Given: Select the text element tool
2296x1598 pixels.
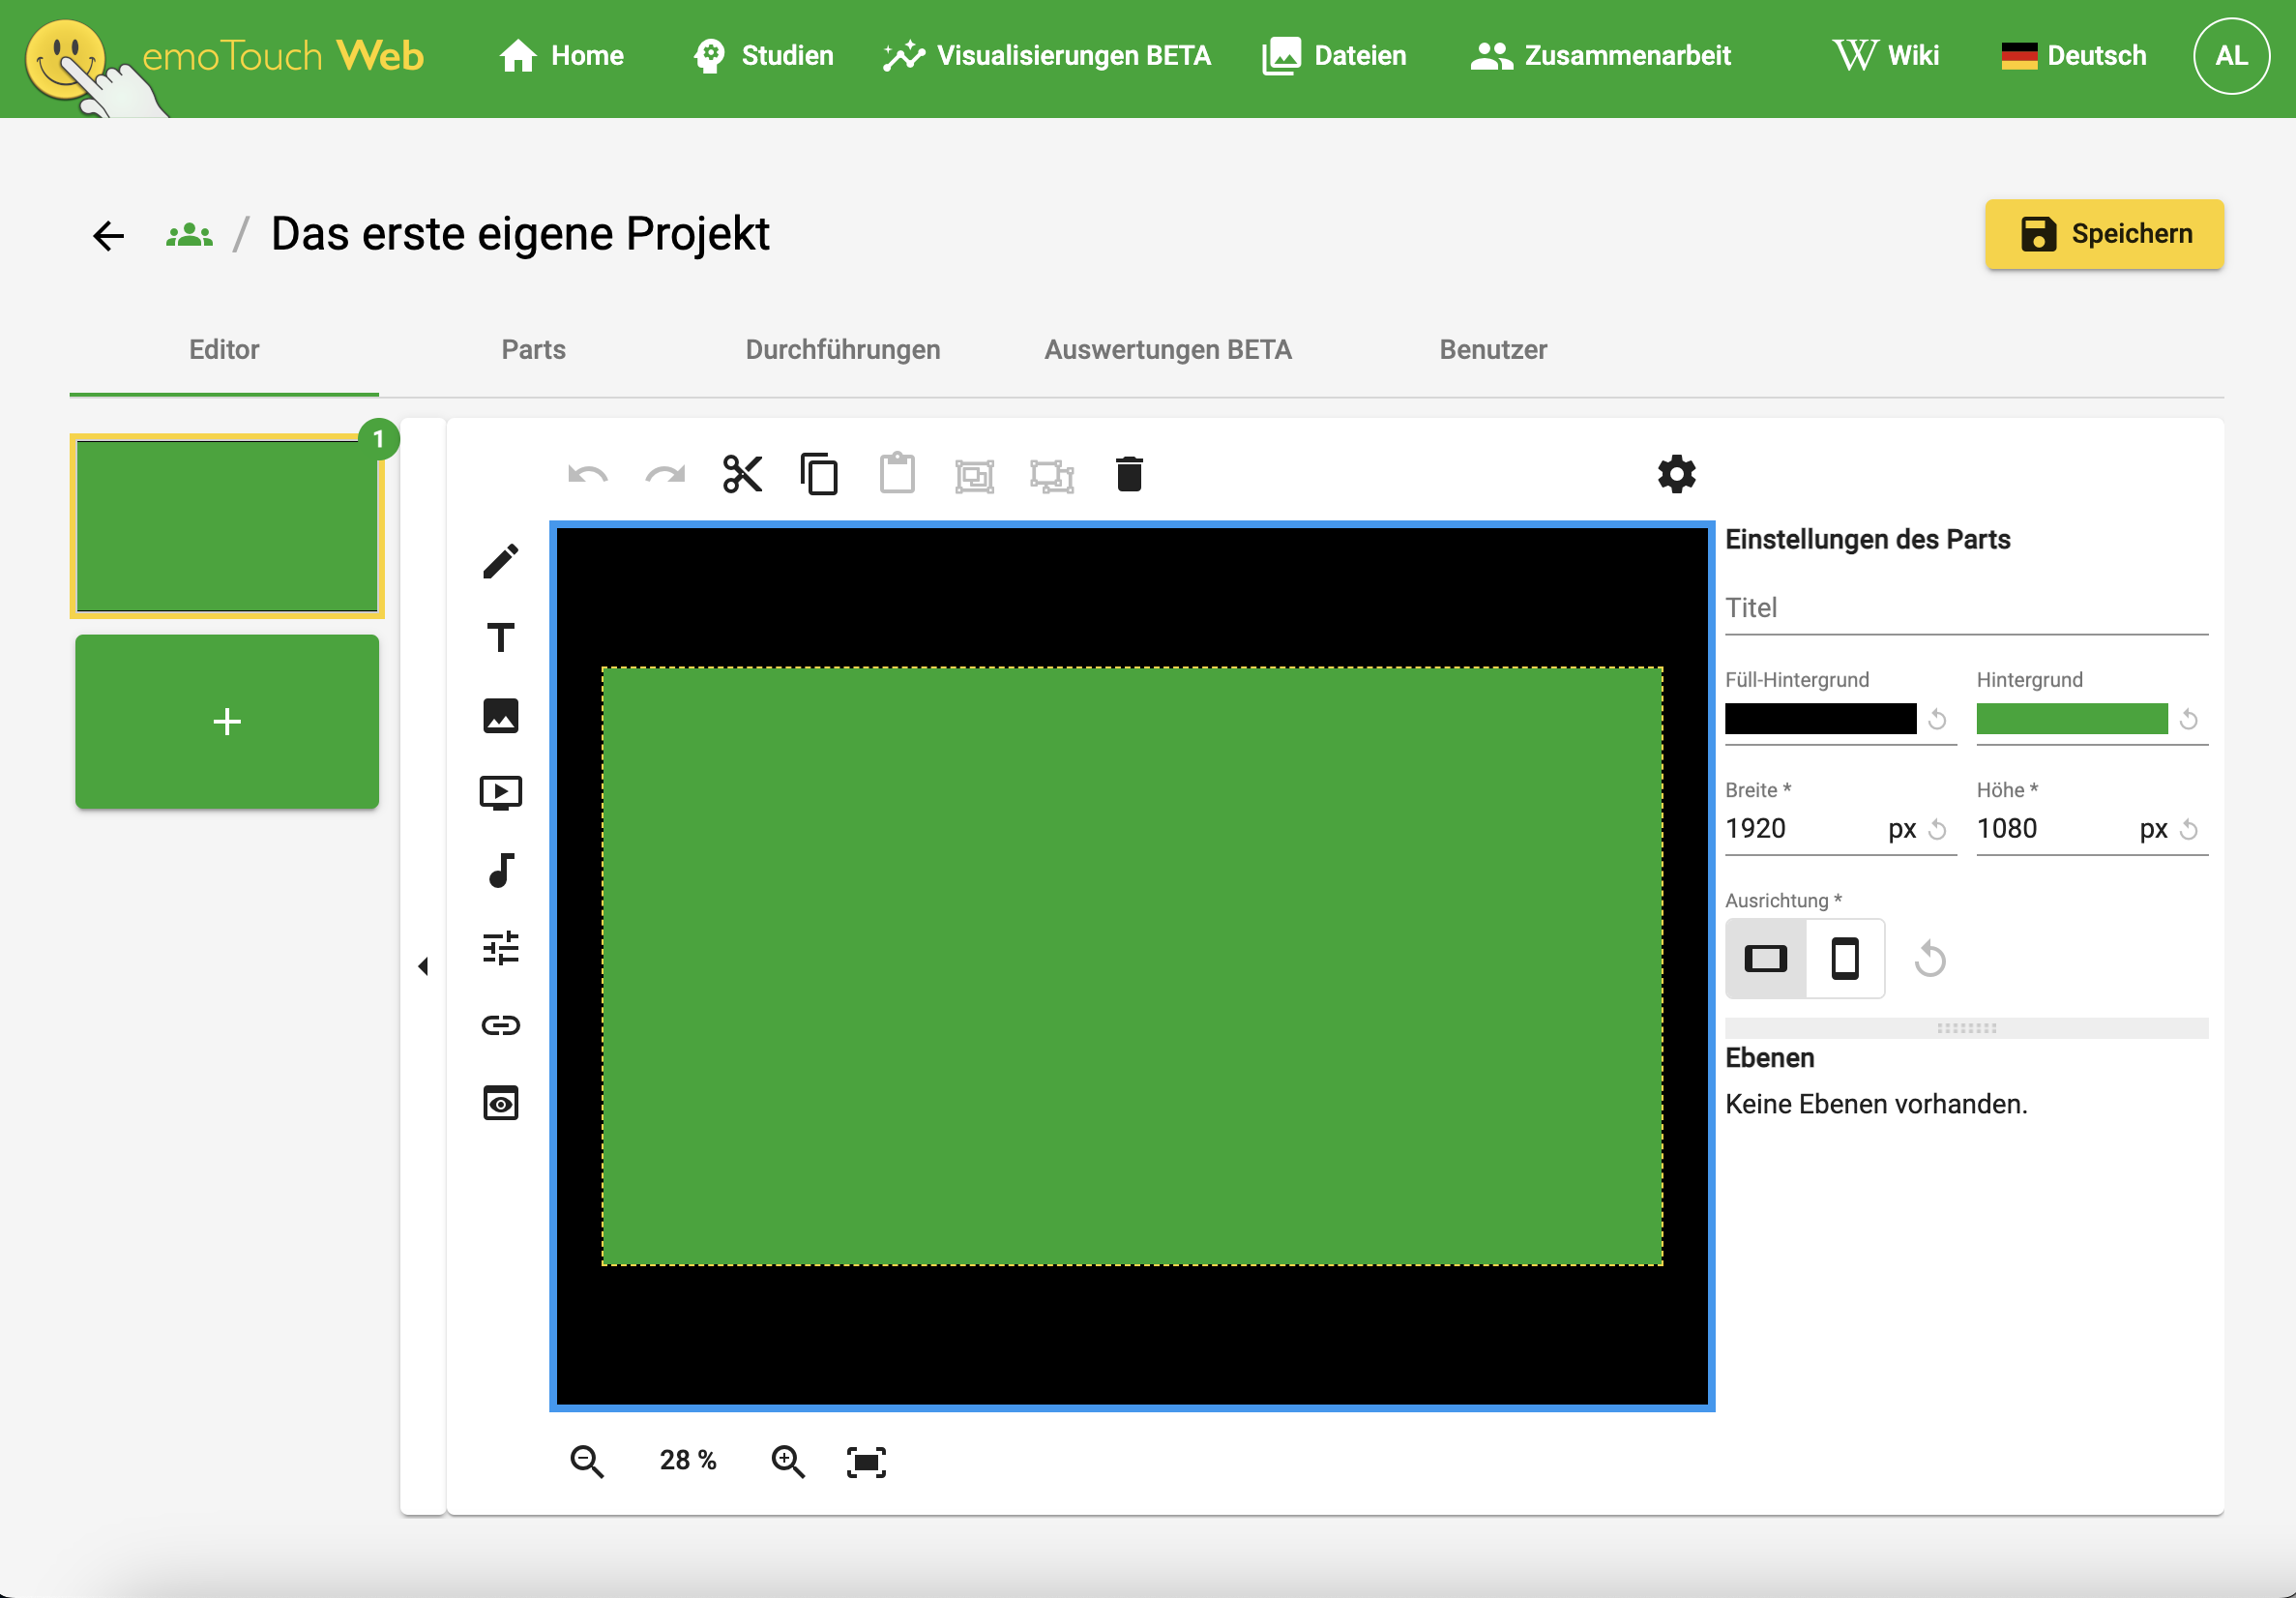Looking at the screenshot, I should point(500,638).
